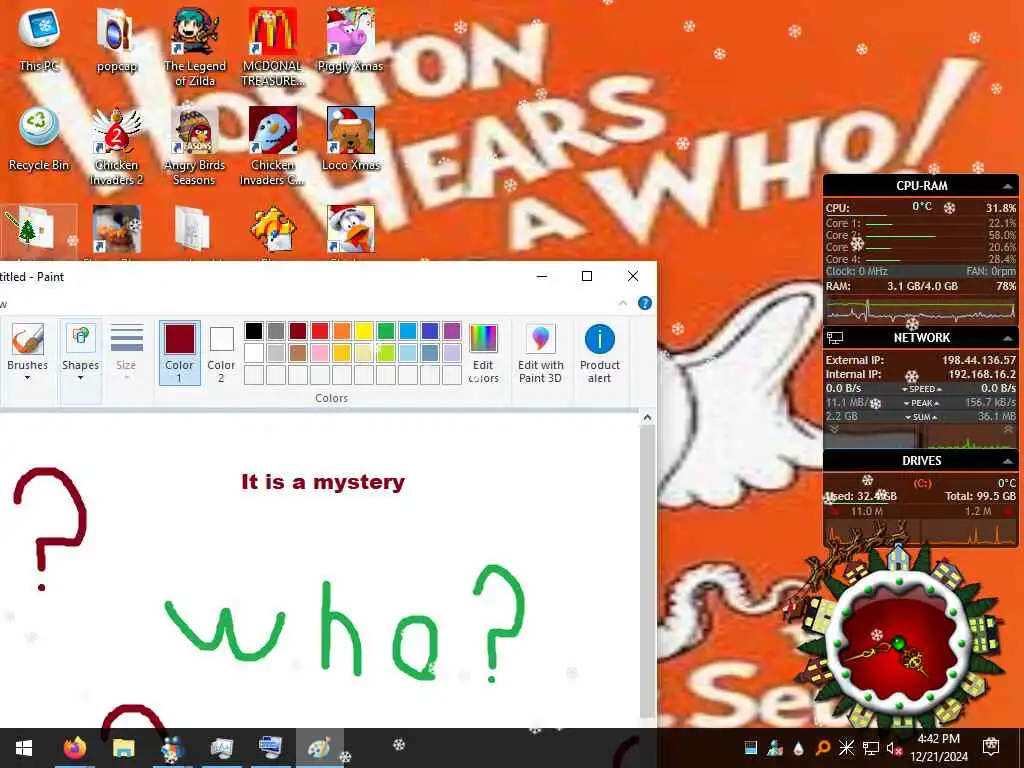The height and width of the screenshot is (768, 1024).
Task: Click the Internal IP value 192.168.16.2
Action: (x=982, y=374)
